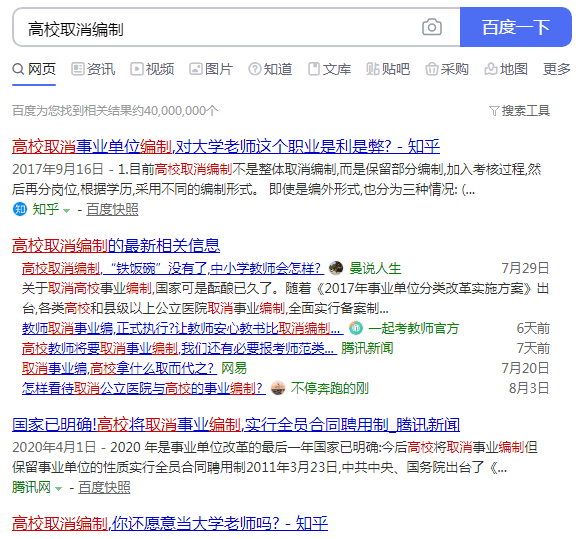Click the 腾讯新闻 source label in news list

point(367,348)
